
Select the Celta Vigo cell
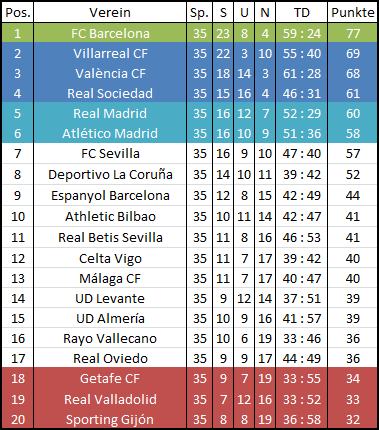110,258
